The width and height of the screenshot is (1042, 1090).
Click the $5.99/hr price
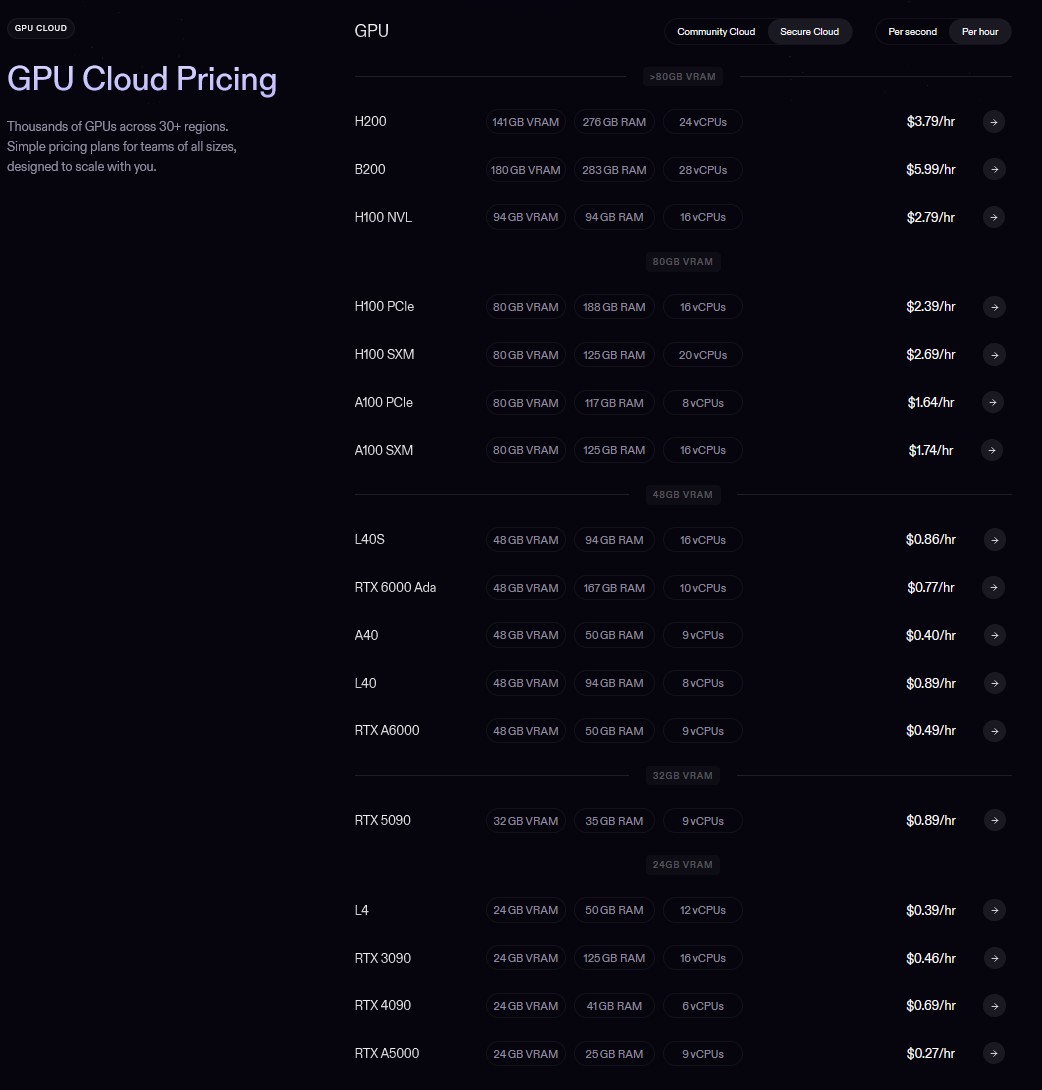click(930, 170)
